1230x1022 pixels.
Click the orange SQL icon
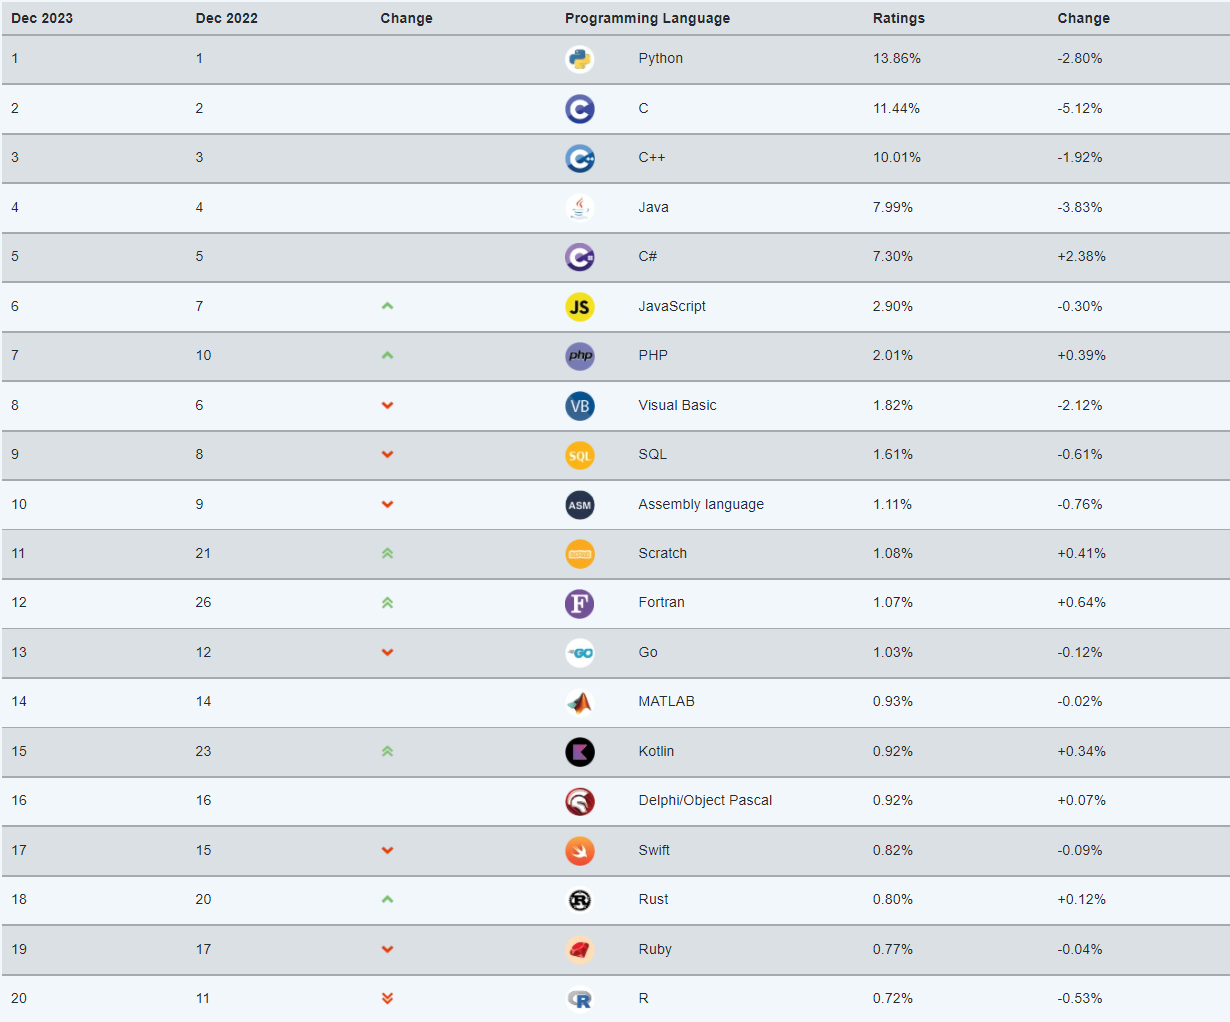point(580,455)
